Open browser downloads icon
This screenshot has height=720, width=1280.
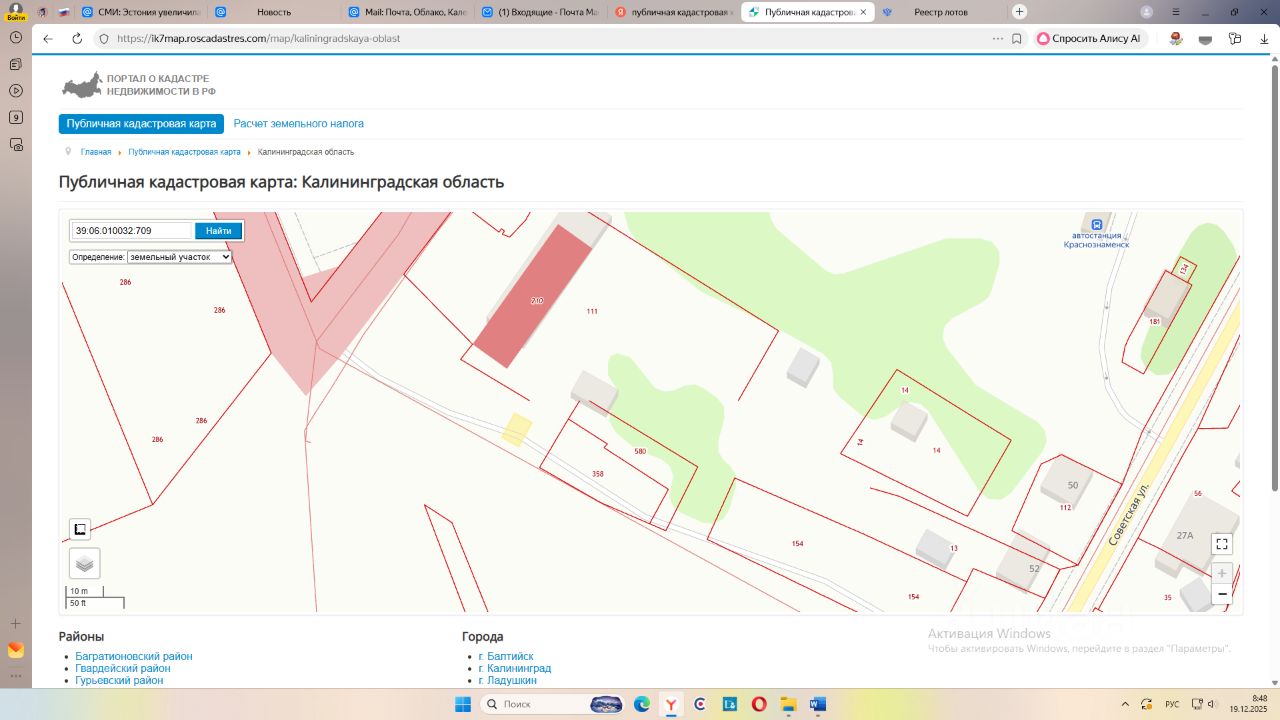click(x=1264, y=38)
